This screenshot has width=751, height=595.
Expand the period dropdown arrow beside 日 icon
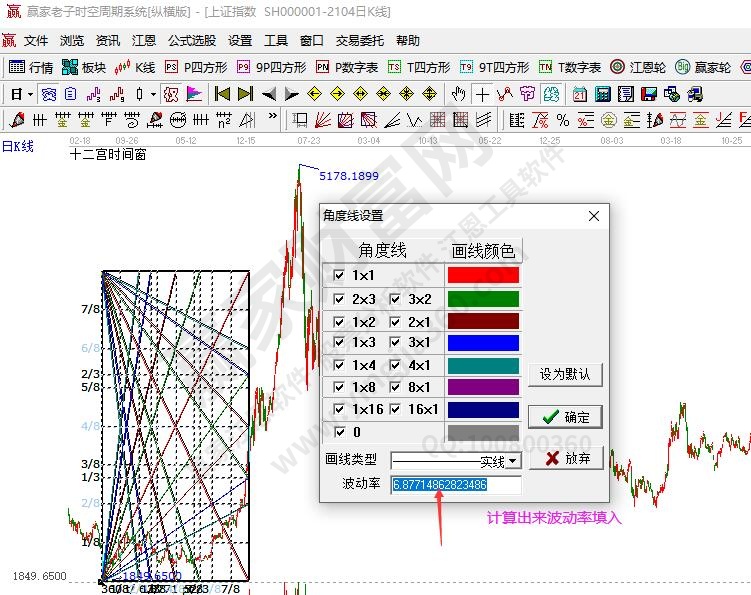coord(31,94)
